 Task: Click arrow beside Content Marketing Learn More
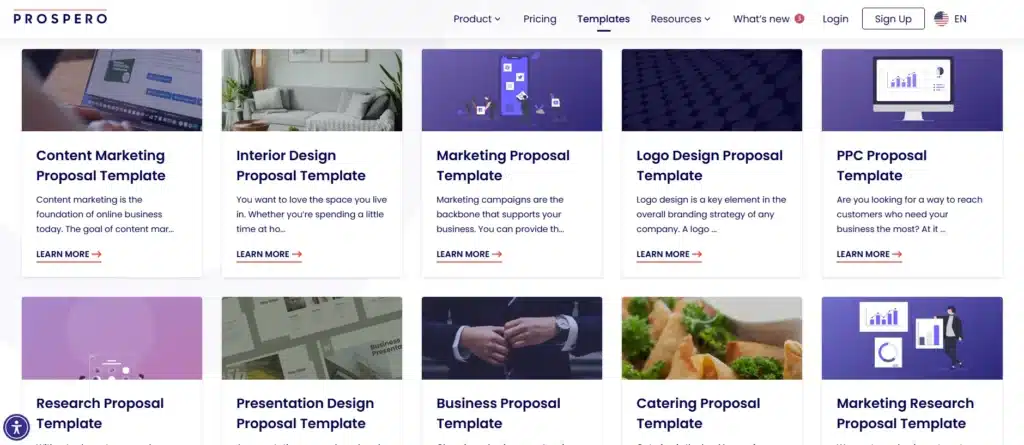[x=97, y=254]
